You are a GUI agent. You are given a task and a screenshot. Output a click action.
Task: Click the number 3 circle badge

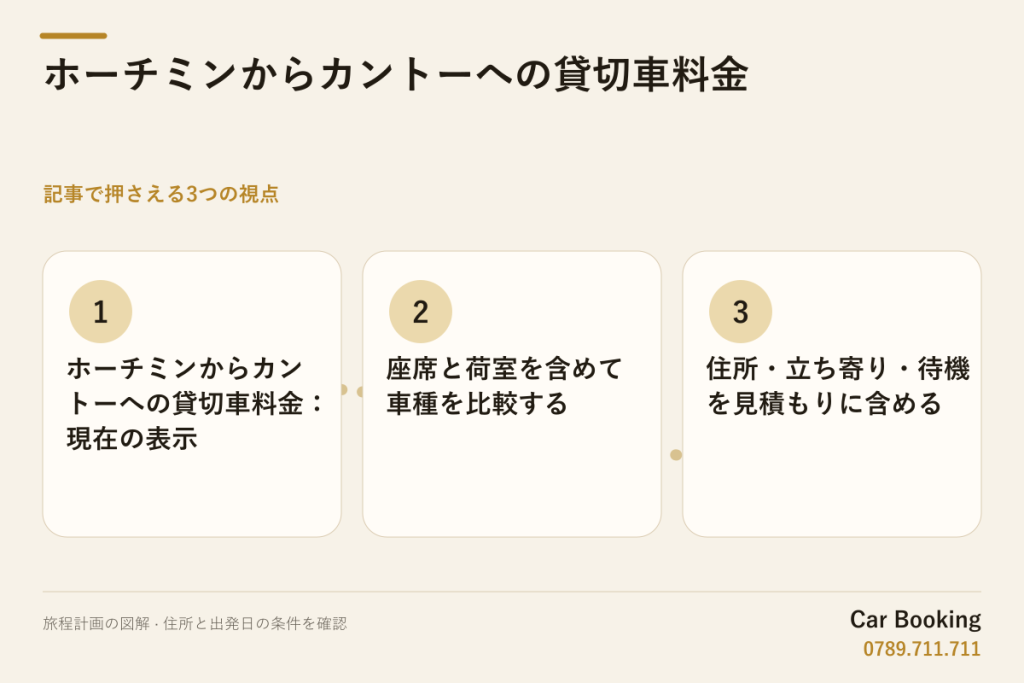click(741, 311)
